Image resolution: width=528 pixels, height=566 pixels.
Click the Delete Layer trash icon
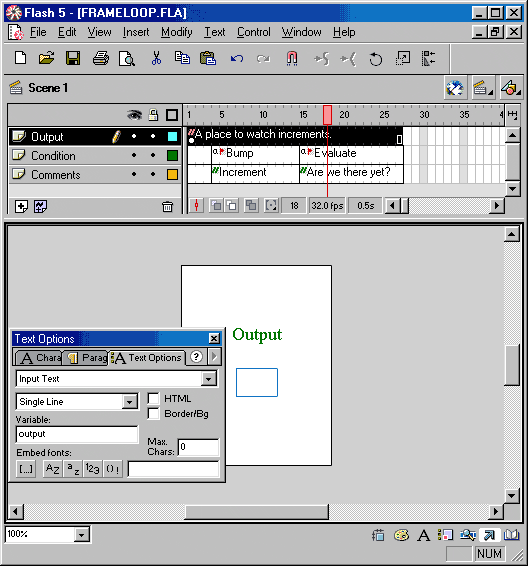167,207
